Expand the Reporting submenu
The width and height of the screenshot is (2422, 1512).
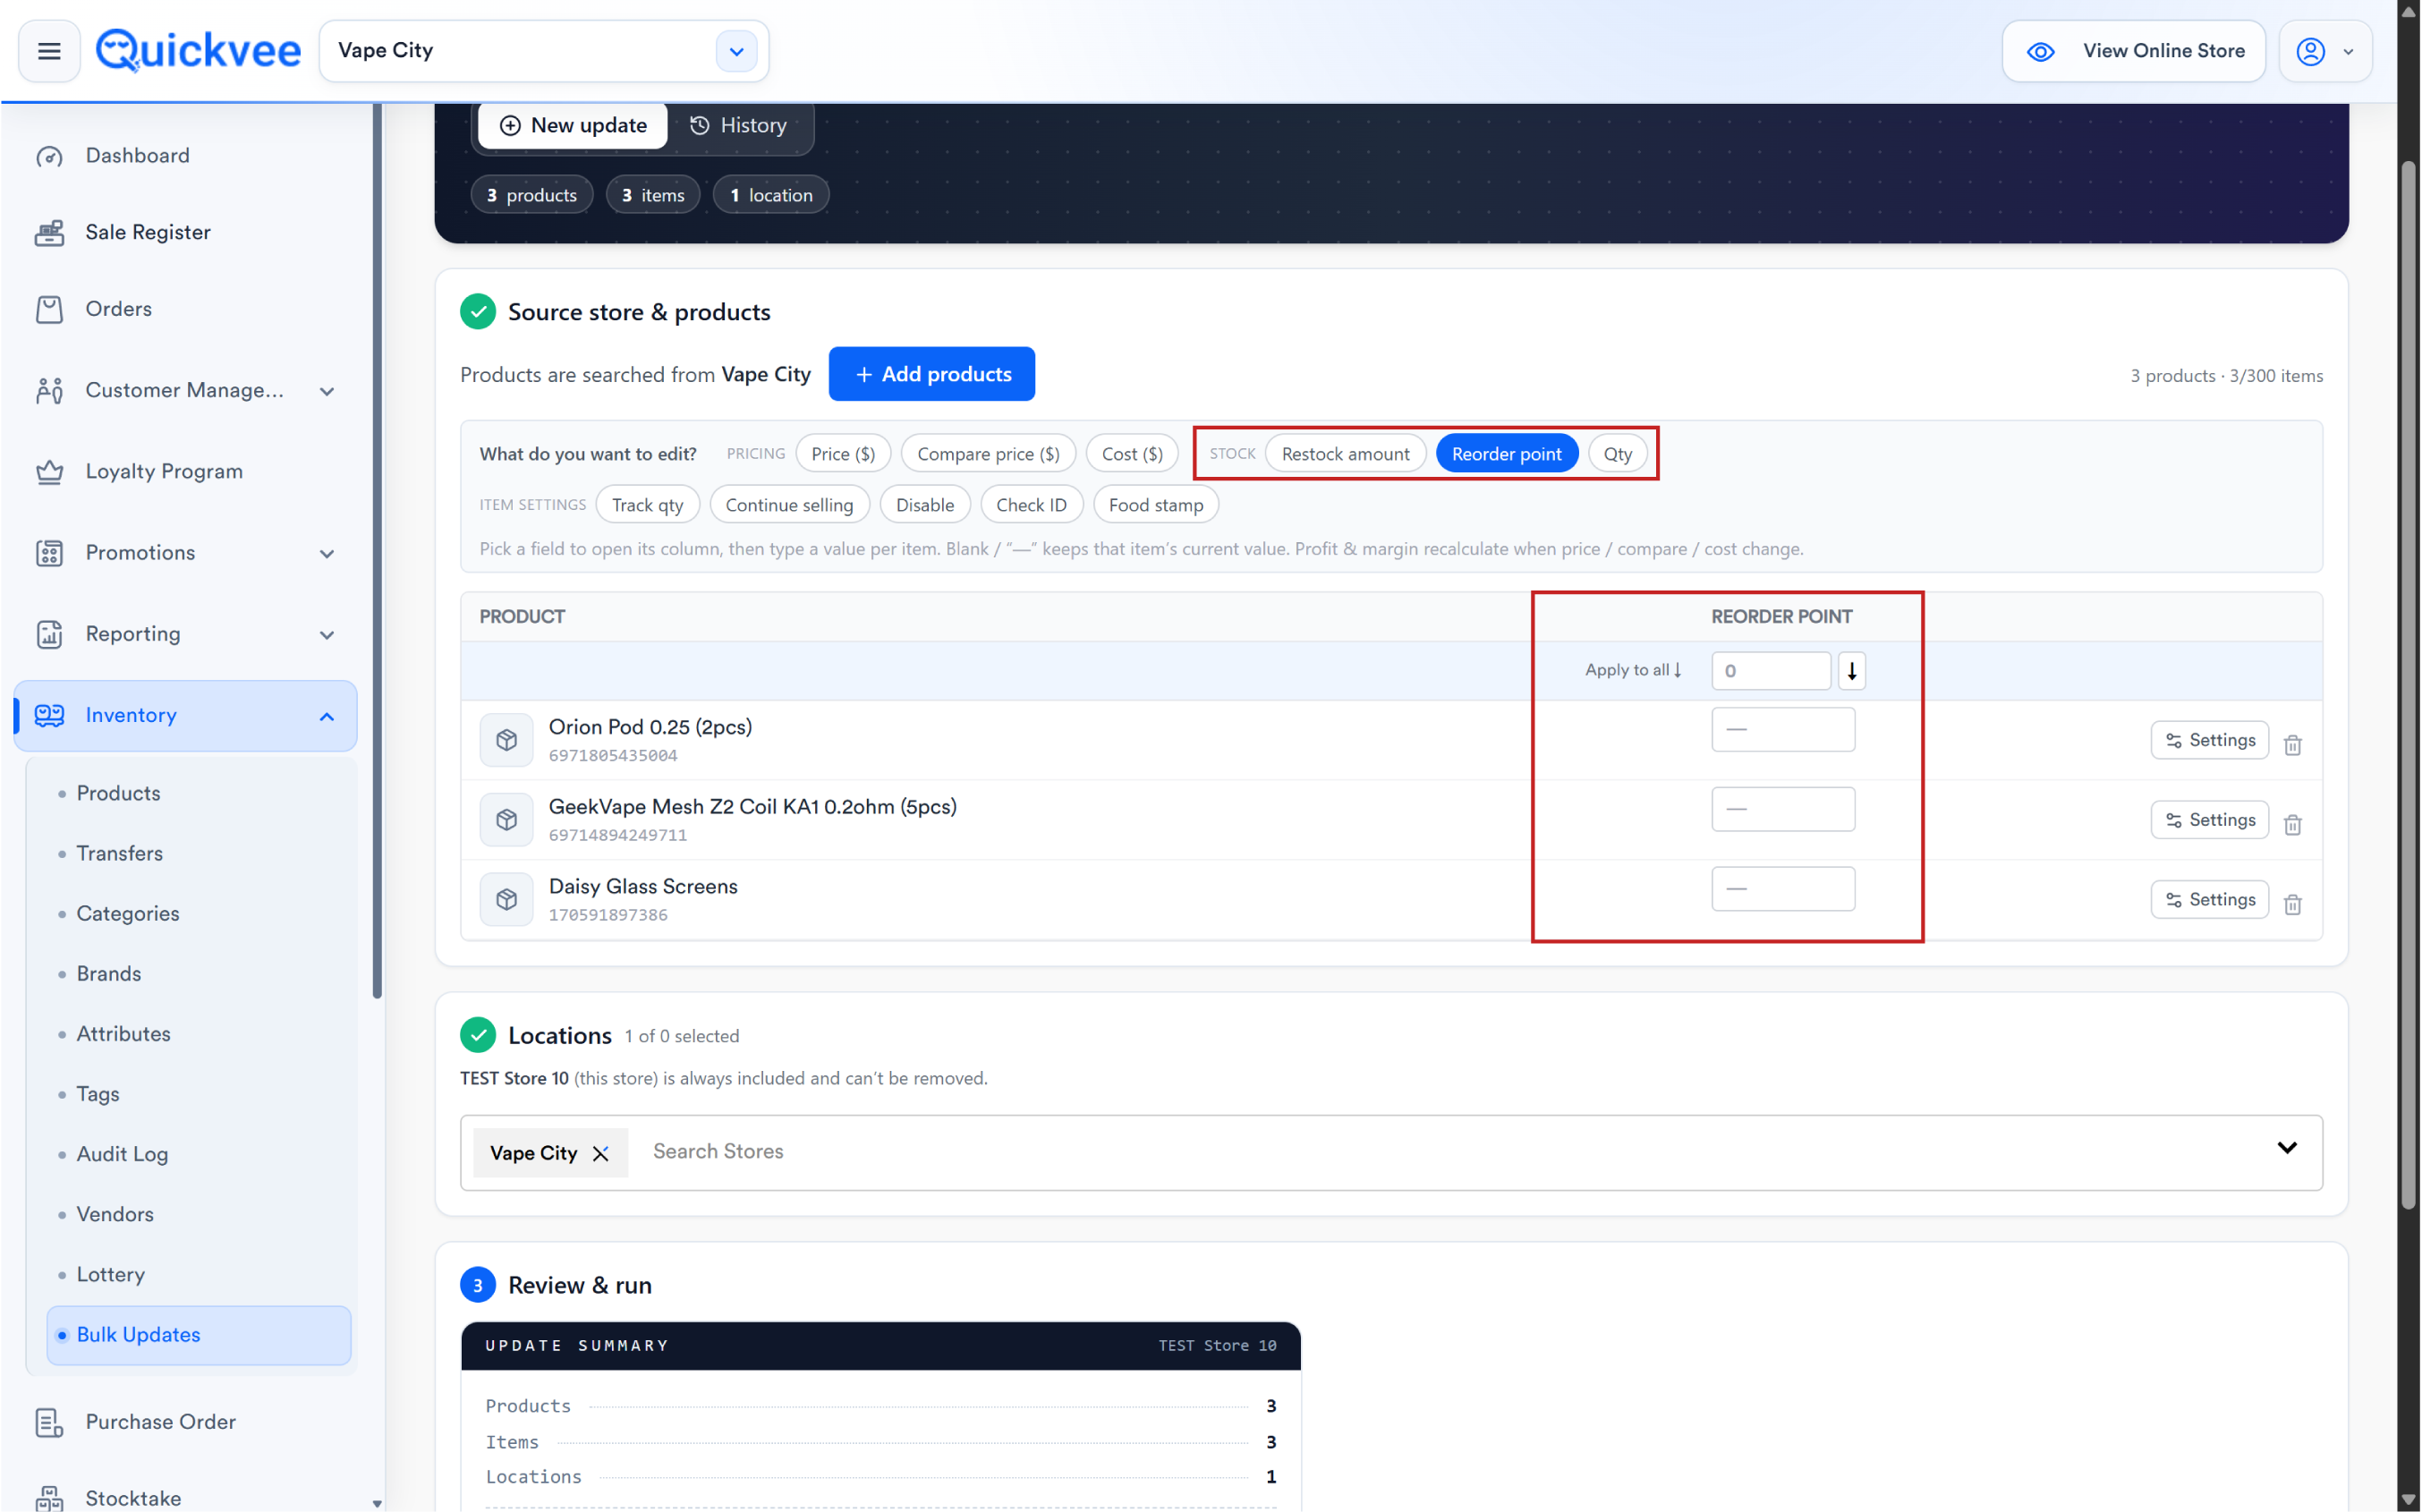[327, 634]
